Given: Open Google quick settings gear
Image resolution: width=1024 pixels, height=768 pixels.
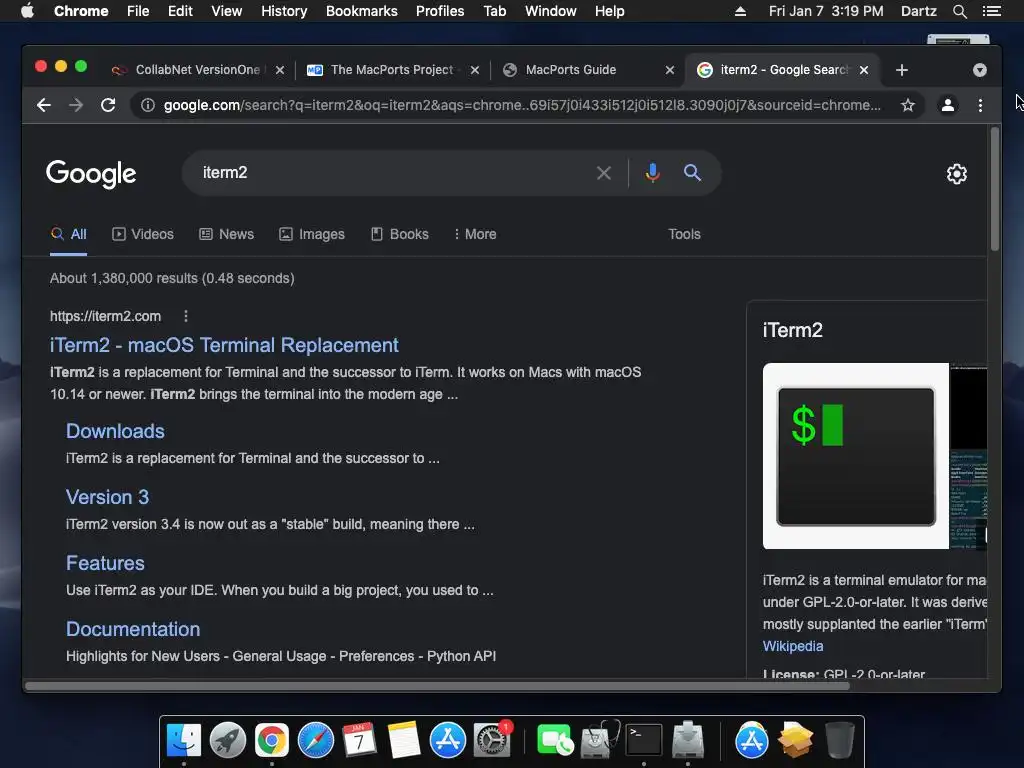Looking at the screenshot, I should 957,174.
